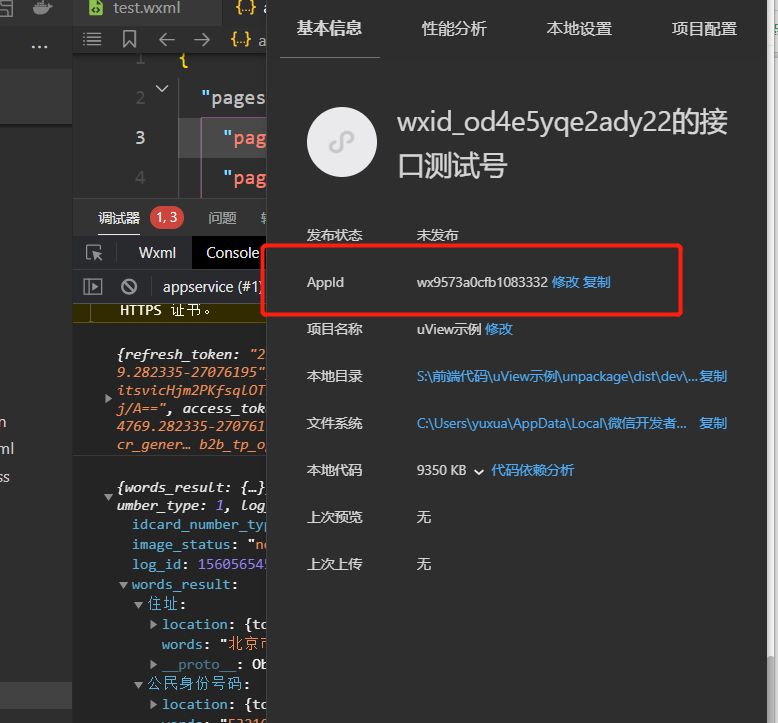Collapse the fold chevron at code line 2
Image resolution: width=778 pixels, height=723 pixels.
tap(162, 88)
